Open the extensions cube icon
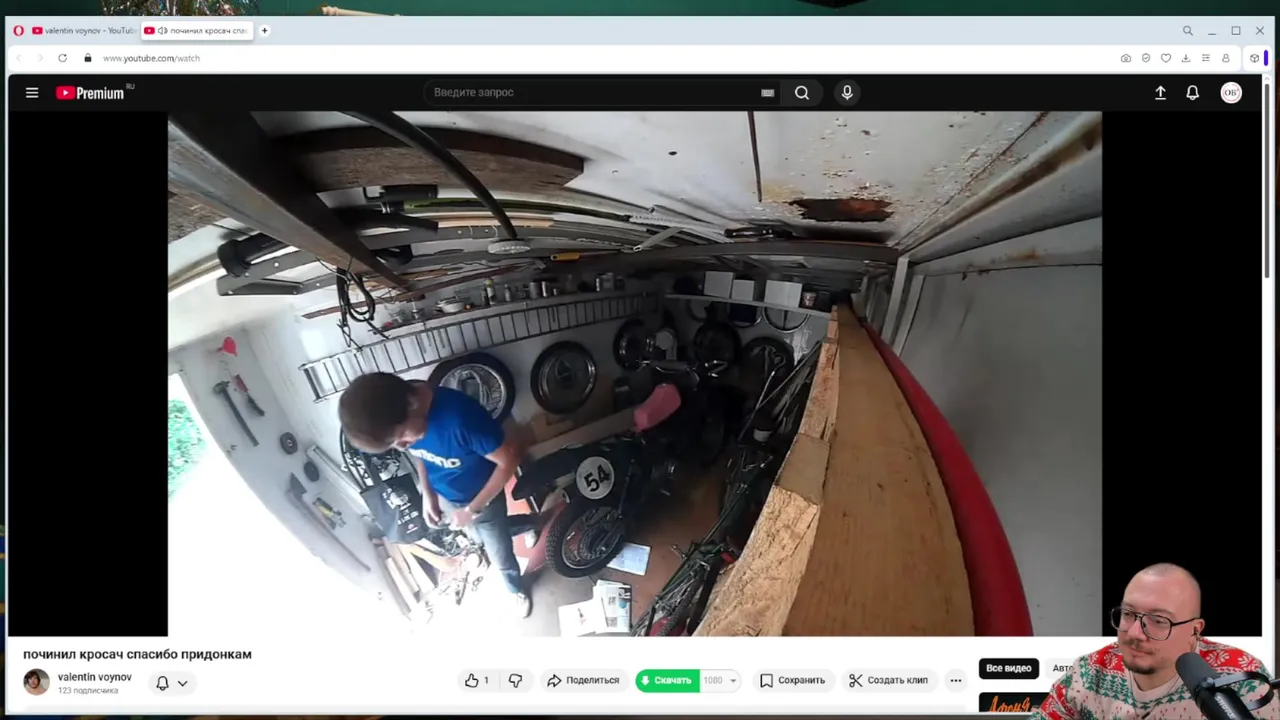The height and width of the screenshot is (720, 1280). tap(1254, 58)
